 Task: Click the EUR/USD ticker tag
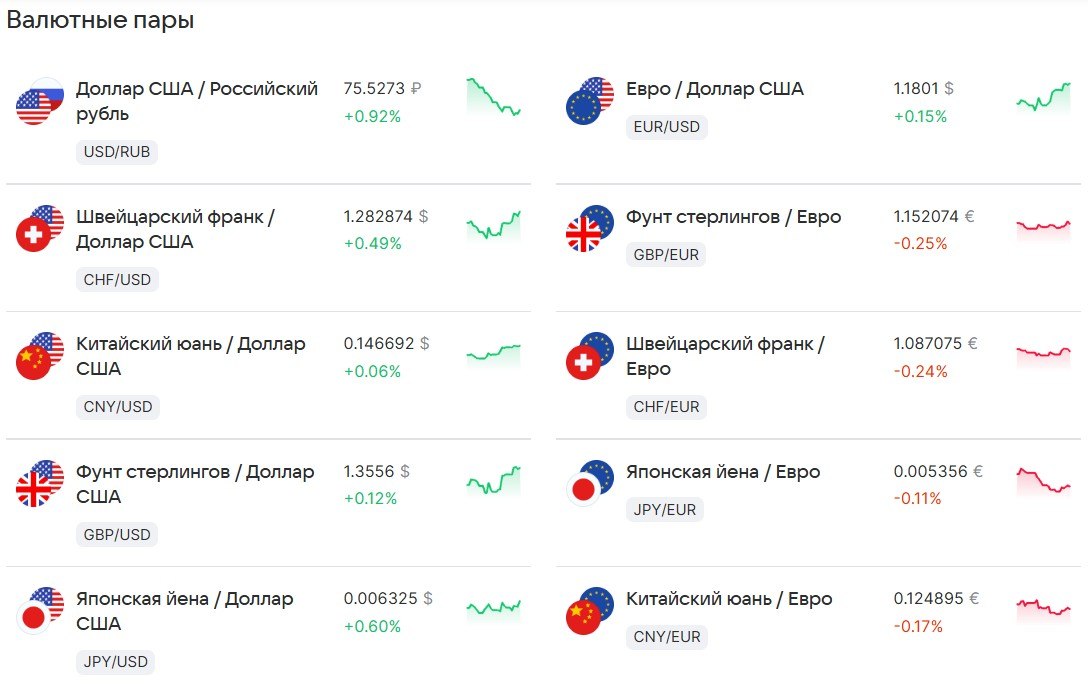pos(666,127)
